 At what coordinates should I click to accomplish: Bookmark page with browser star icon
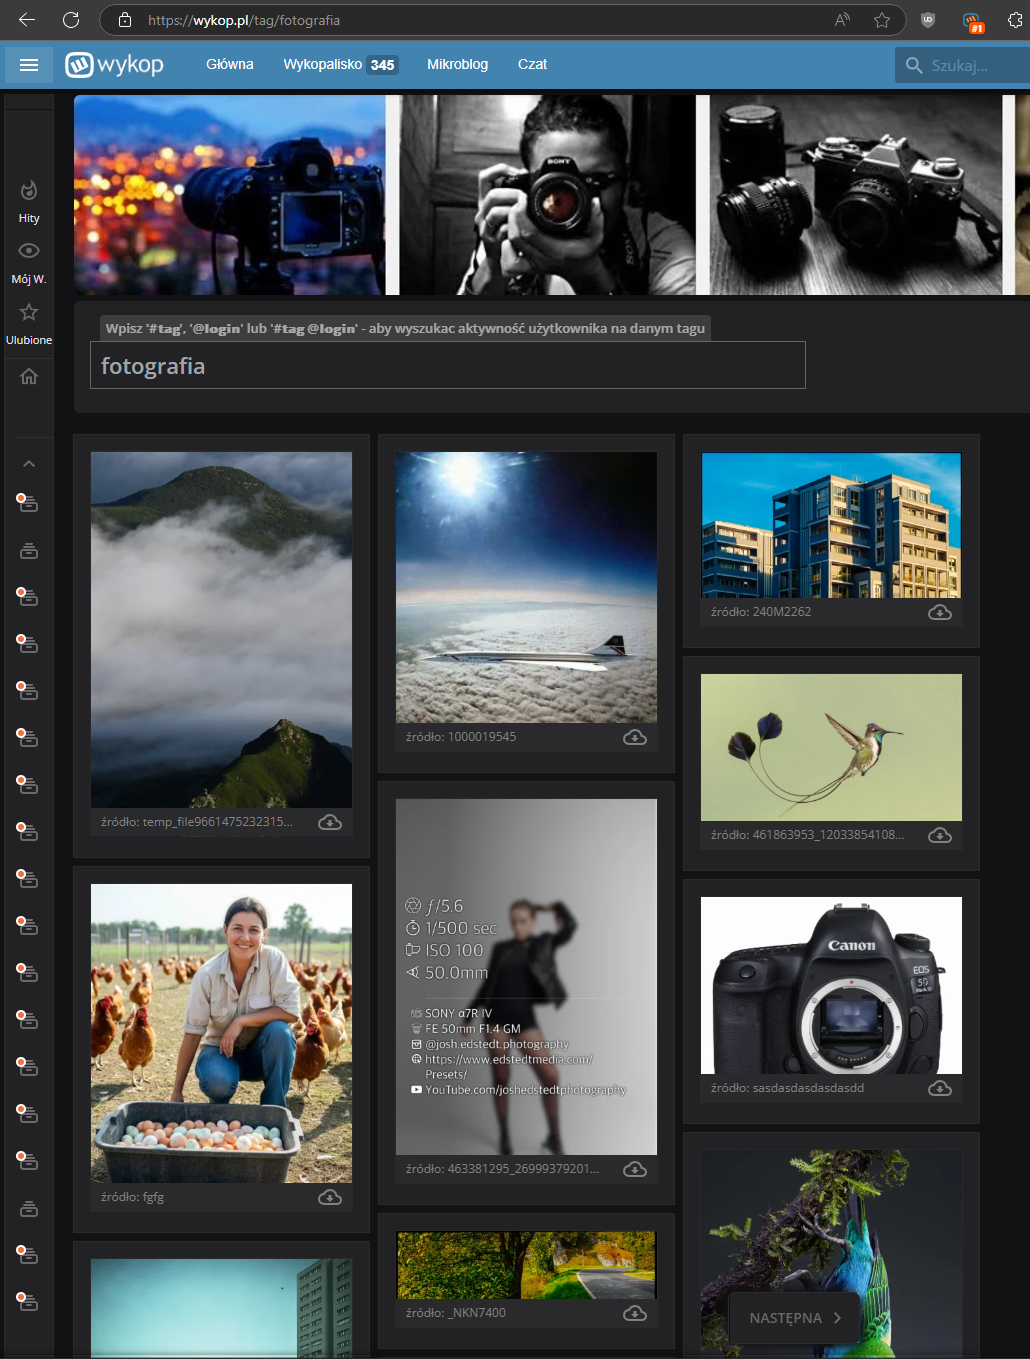click(881, 20)
